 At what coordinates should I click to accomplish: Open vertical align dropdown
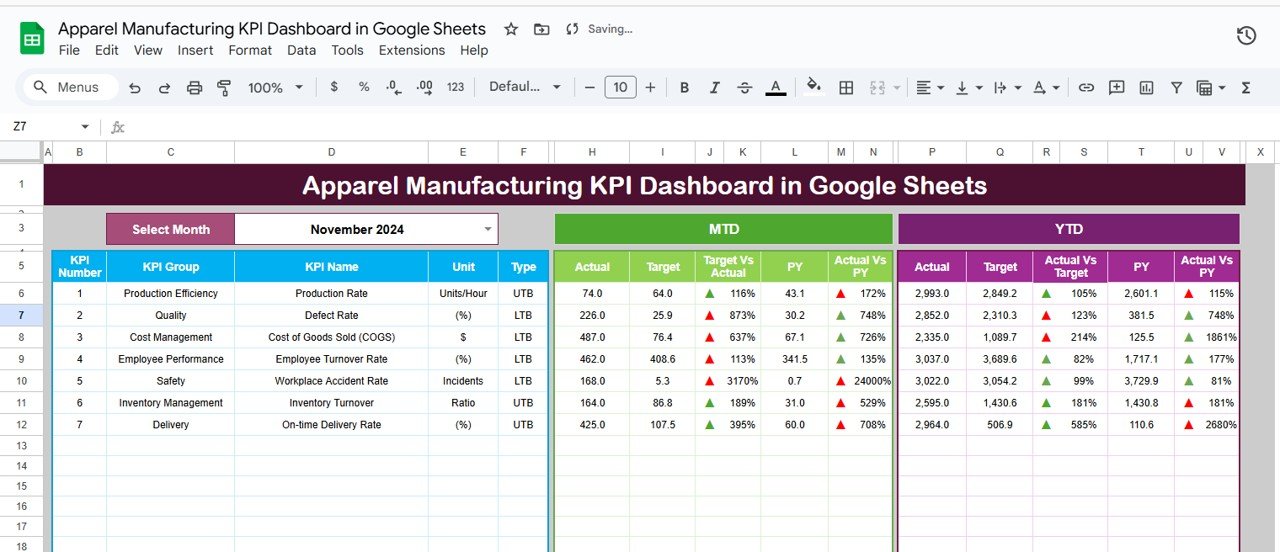[x=969, y=88]
